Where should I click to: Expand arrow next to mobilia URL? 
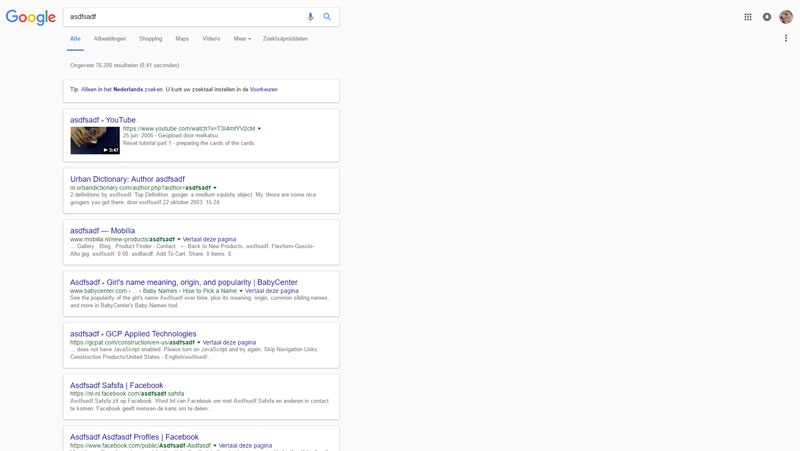tap(179, 239)
